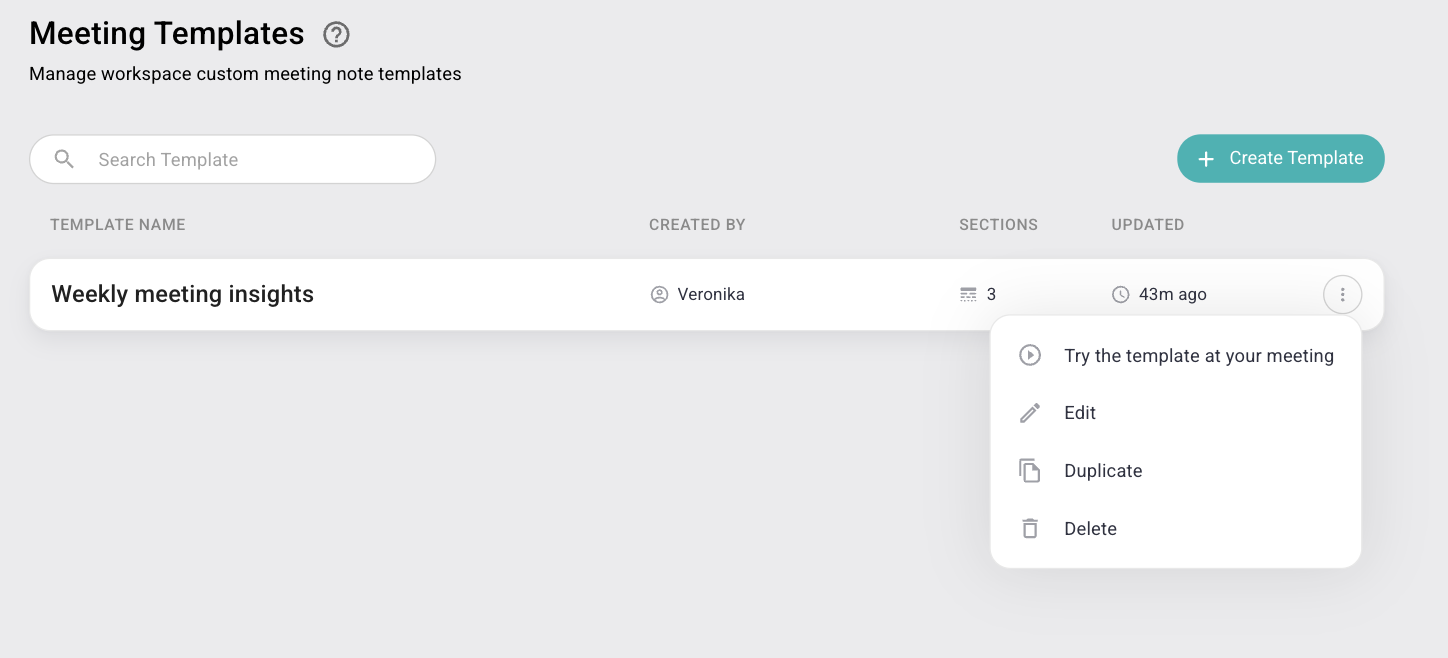Choose Edit from the context menu

(x=1080, y=413)
